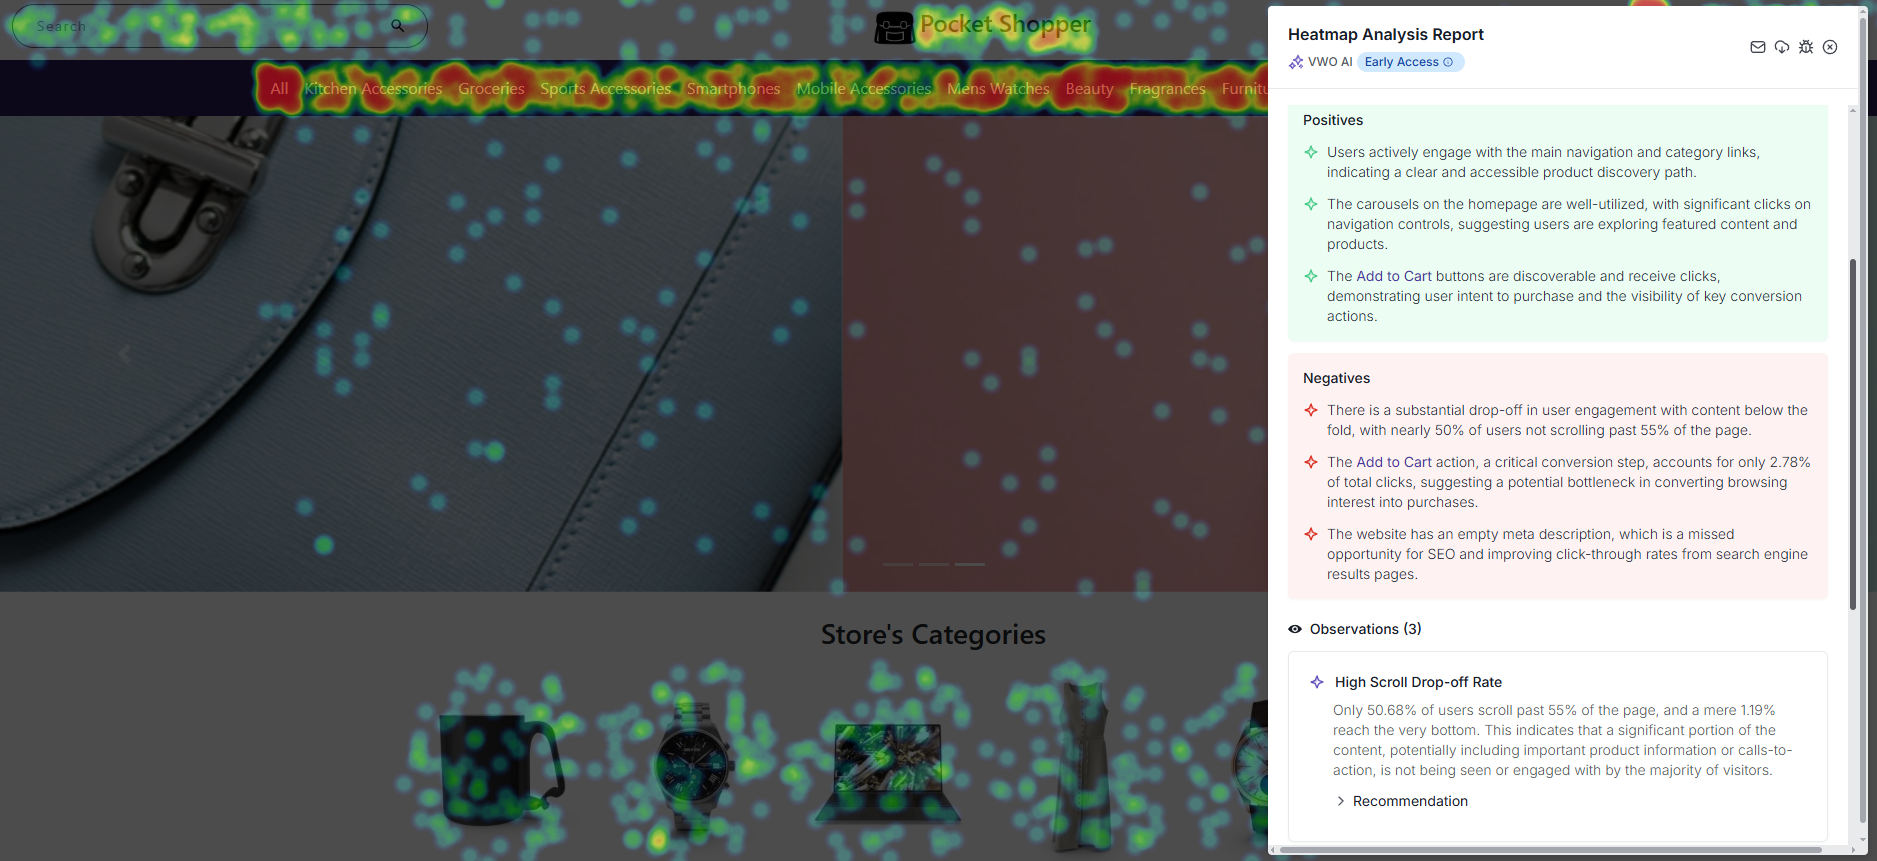The height and width of the screenshot is (861, 1877).
Task: Click the vertical scrollbar of report panel
Action: point(1853,434)
